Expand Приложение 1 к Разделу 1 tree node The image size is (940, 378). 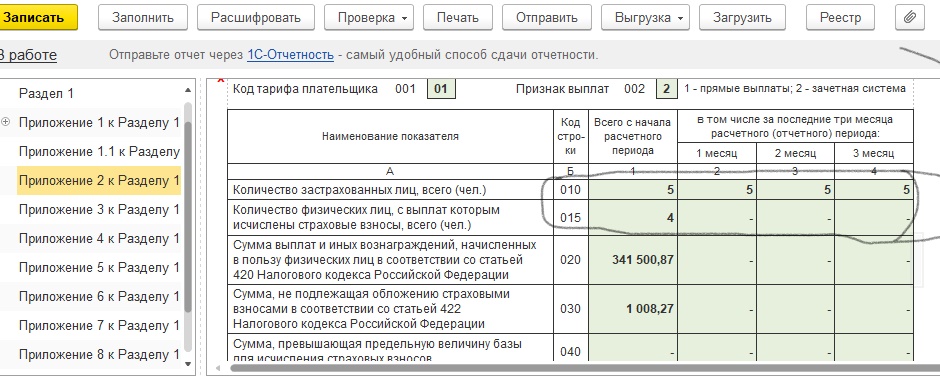[6, 122]
